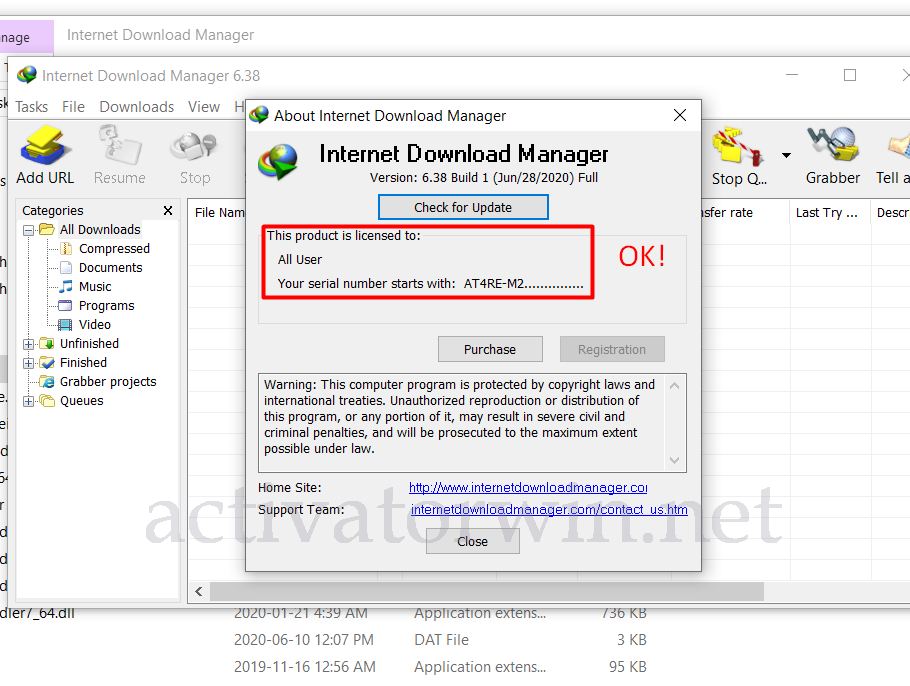This screenshot has width=910, height=686.
Task: Select Programs category label
Action: tap(107, 305)
